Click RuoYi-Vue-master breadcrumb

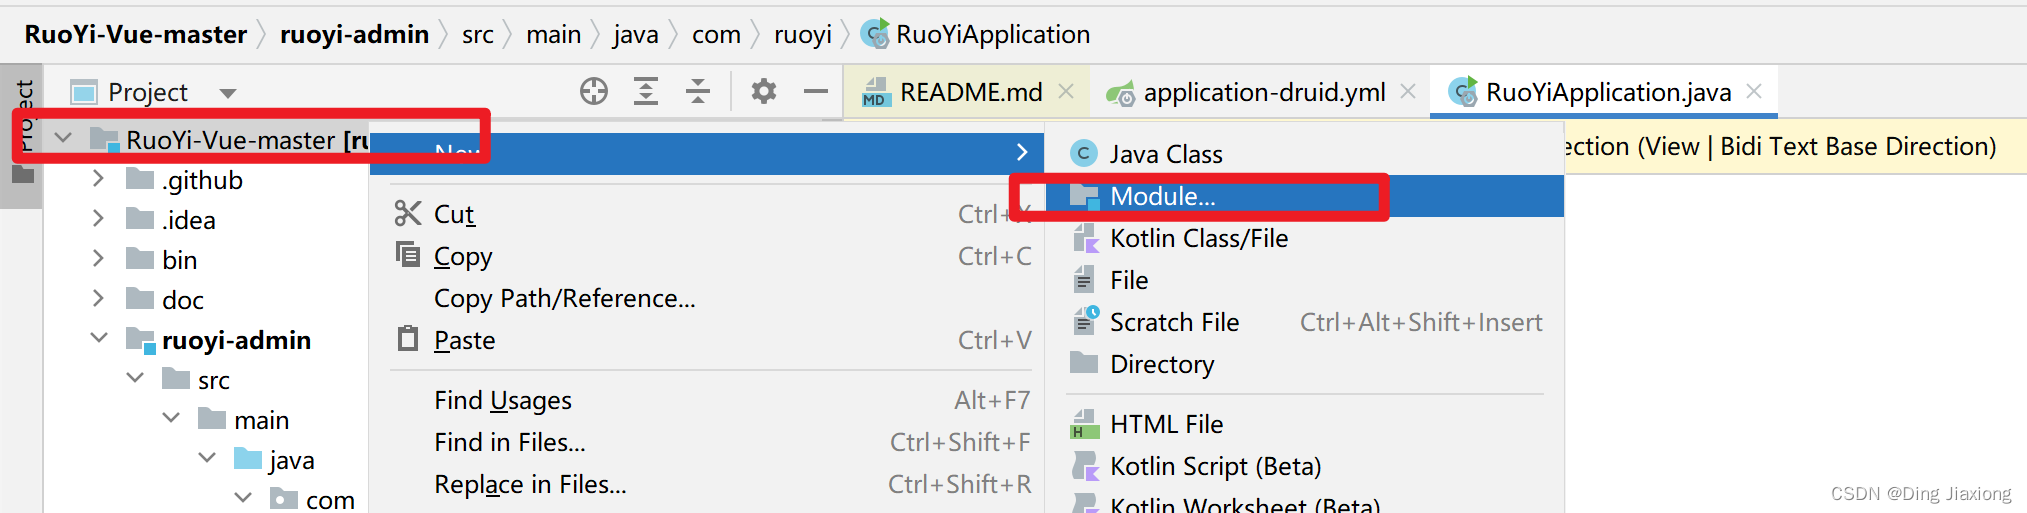pos(136,34)
